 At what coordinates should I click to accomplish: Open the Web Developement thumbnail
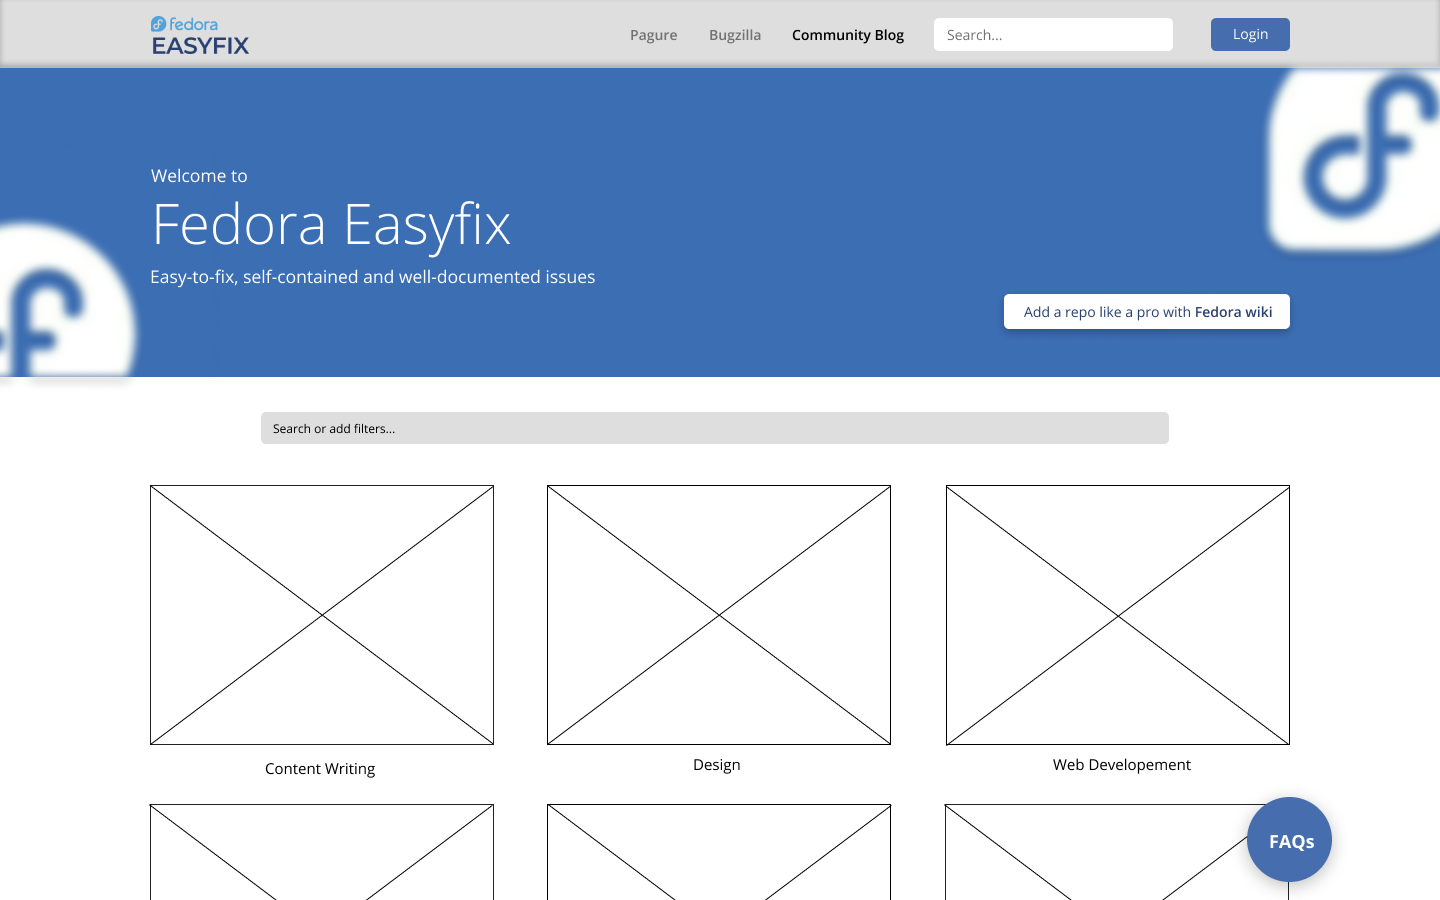tap(1118, 615)
